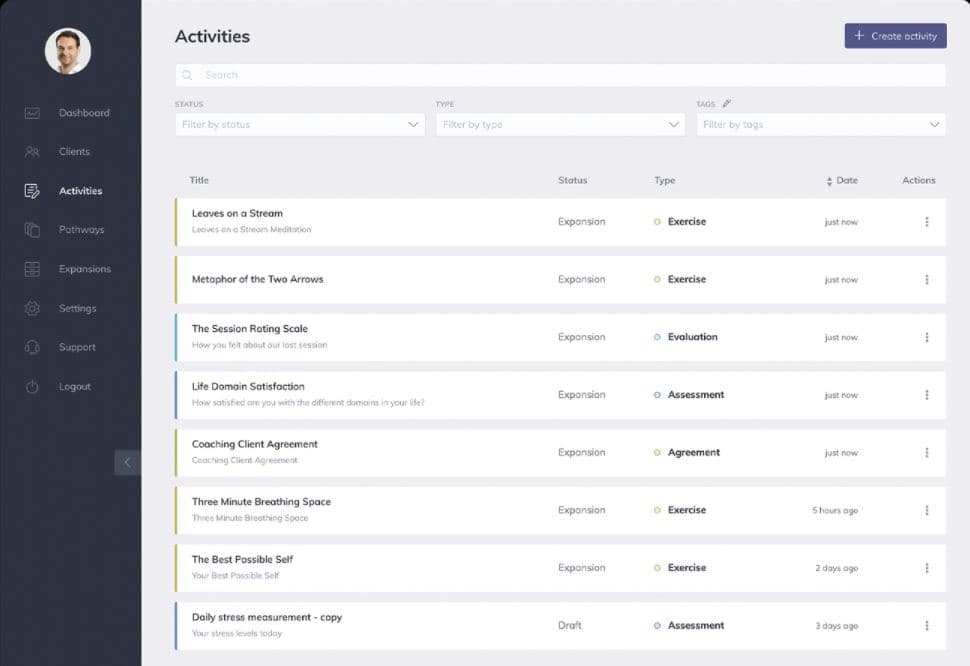
Task: Click the Create activity button
Action: tap(894, 35)
